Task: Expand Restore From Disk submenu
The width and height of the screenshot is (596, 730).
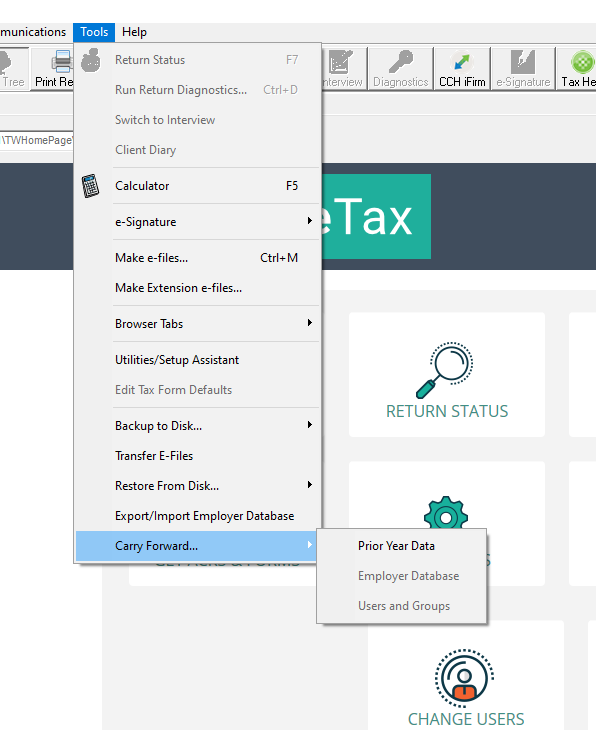Action: 198,486
